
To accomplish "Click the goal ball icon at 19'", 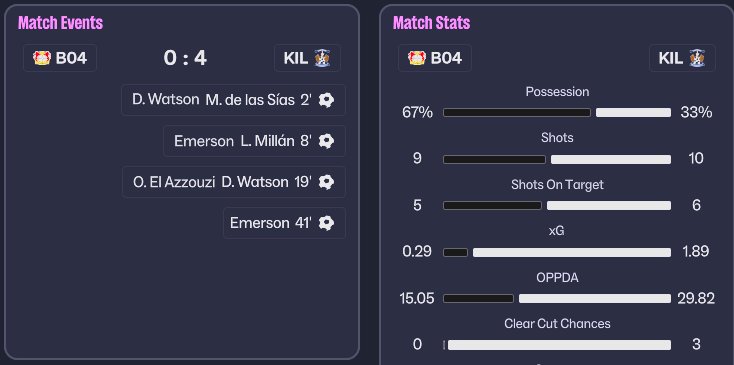I will coord(326,182).
